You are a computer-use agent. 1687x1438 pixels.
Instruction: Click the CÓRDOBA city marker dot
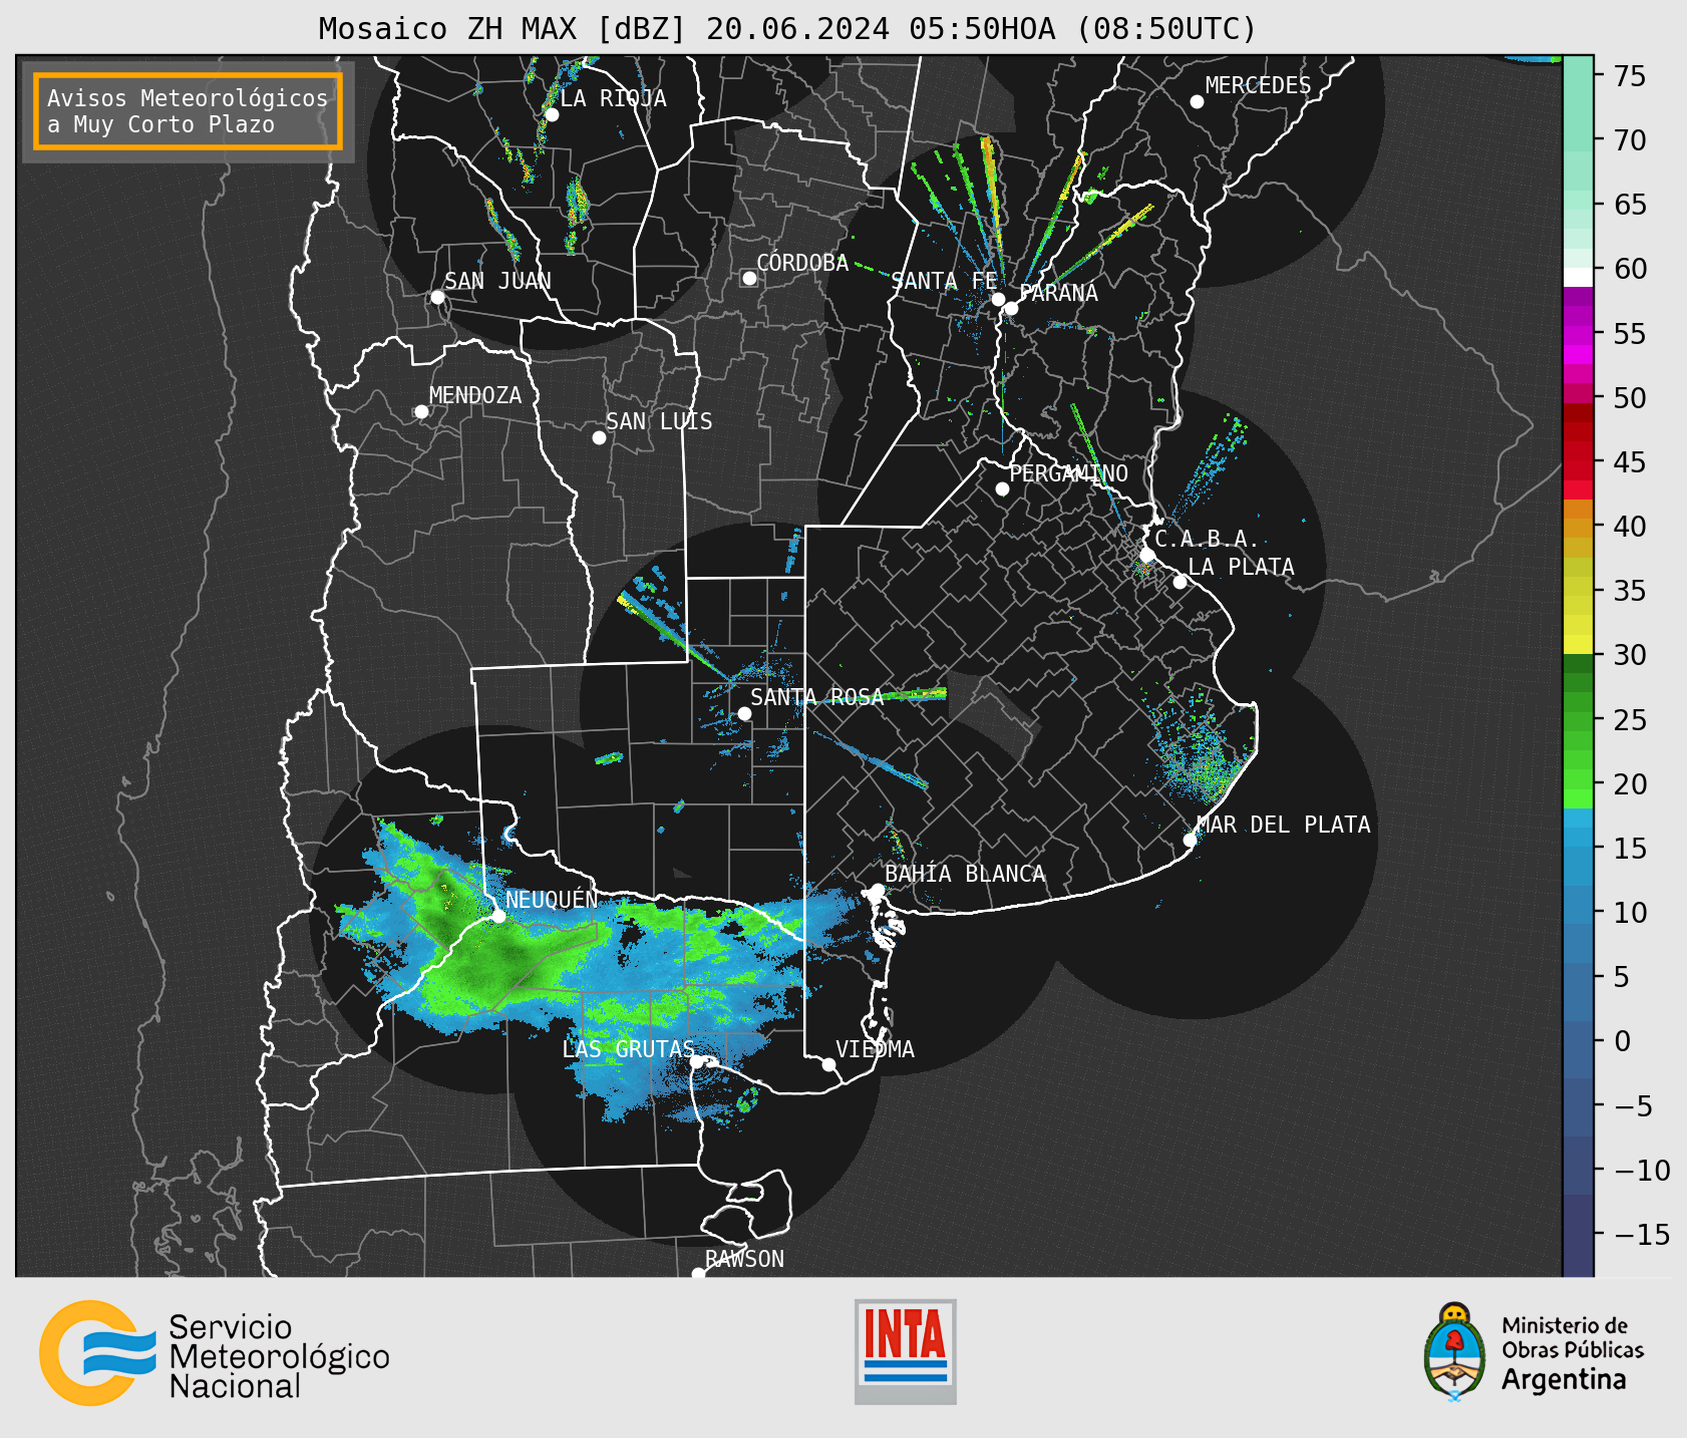point(749,278)
